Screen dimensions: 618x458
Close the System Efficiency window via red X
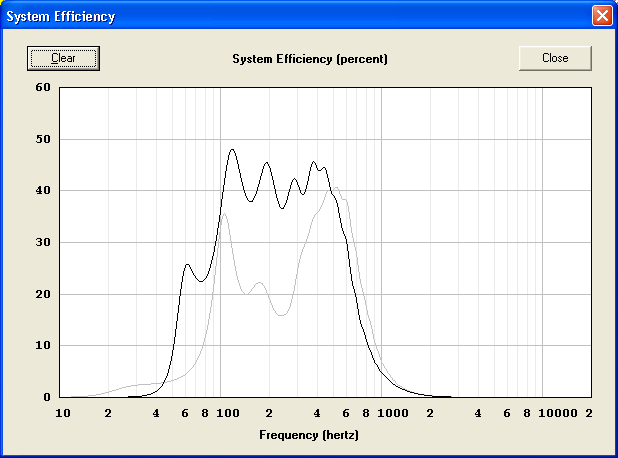pyautogui.click(x=602, y=16)
